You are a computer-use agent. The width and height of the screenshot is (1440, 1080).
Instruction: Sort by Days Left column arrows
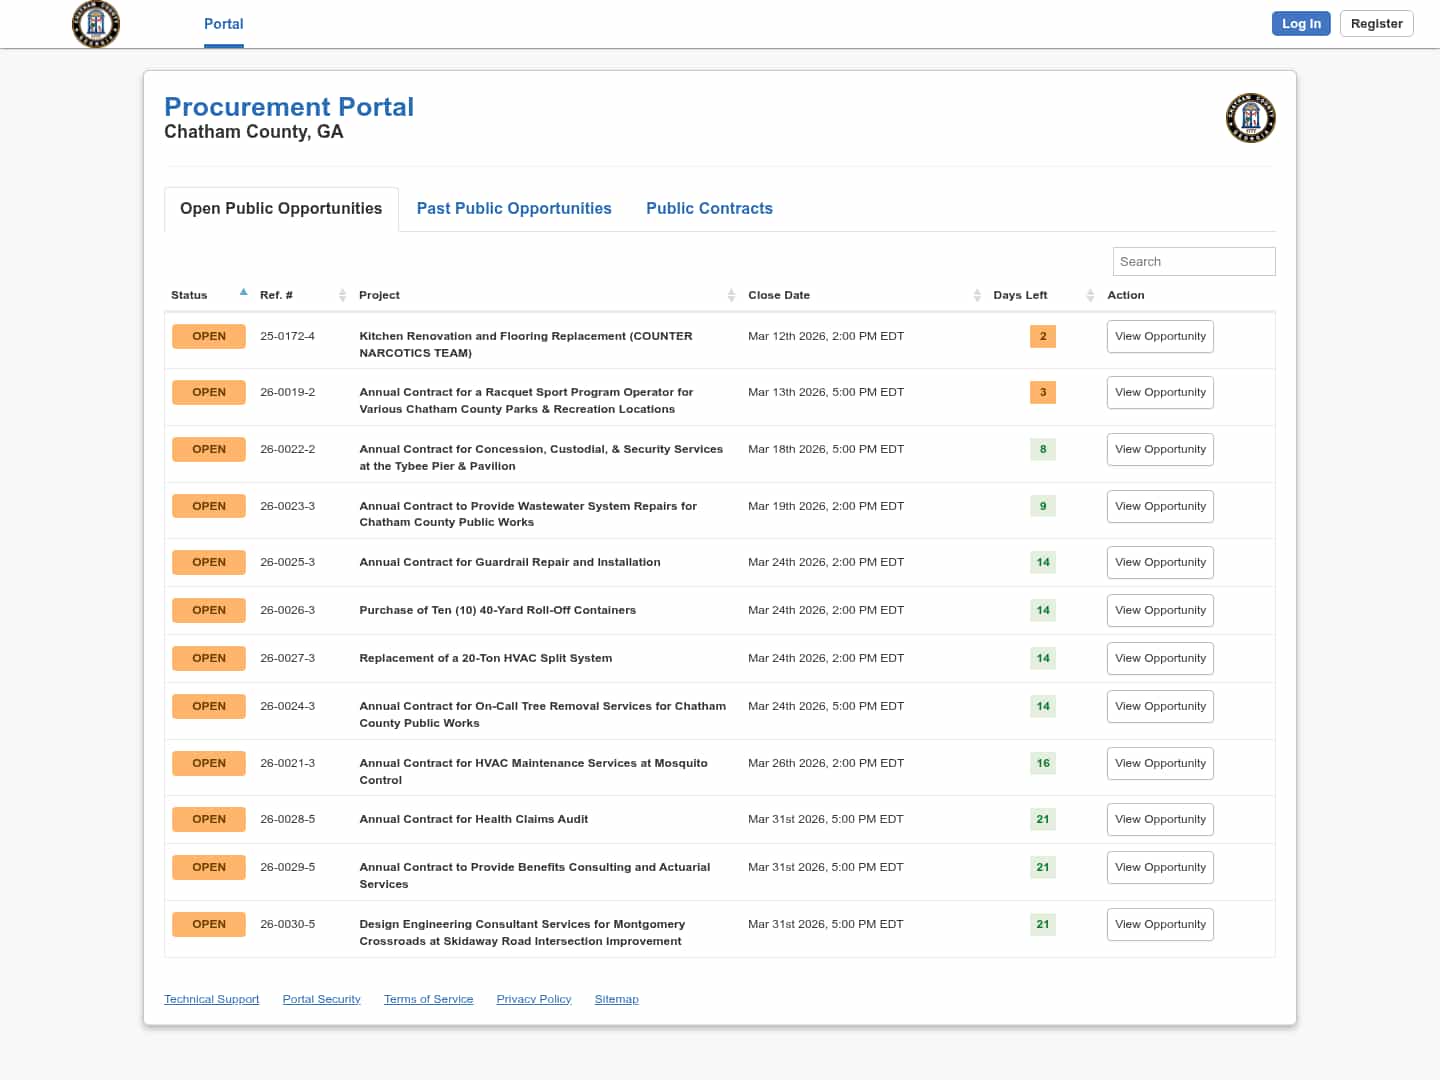pos(1090,295)
